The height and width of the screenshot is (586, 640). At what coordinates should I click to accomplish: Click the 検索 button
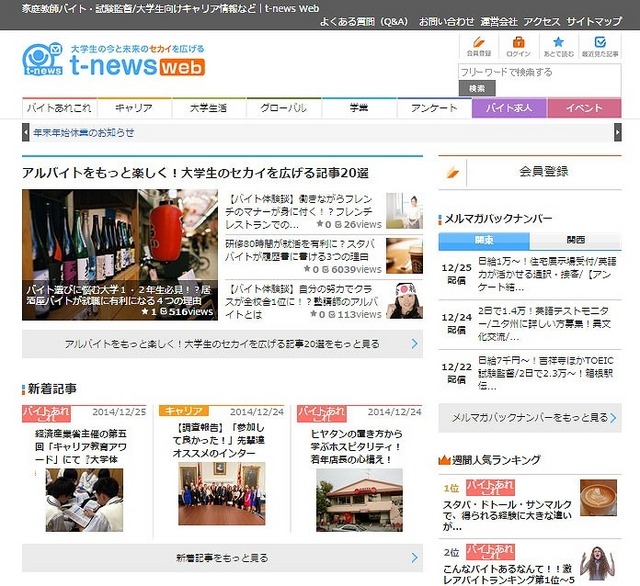coord(477,88)
